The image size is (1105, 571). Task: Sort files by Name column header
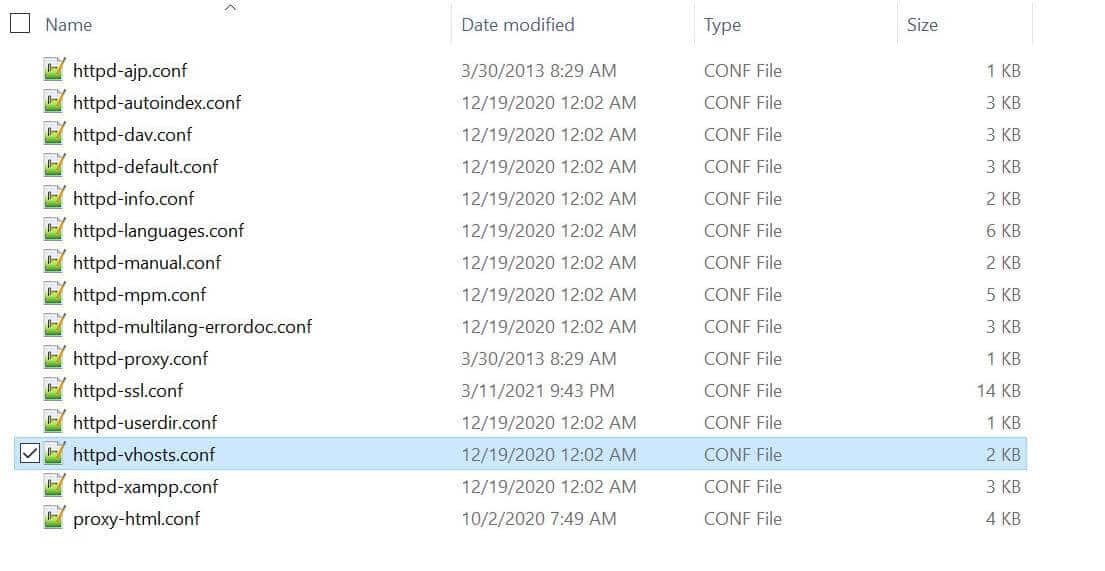[x=68, y=25]
